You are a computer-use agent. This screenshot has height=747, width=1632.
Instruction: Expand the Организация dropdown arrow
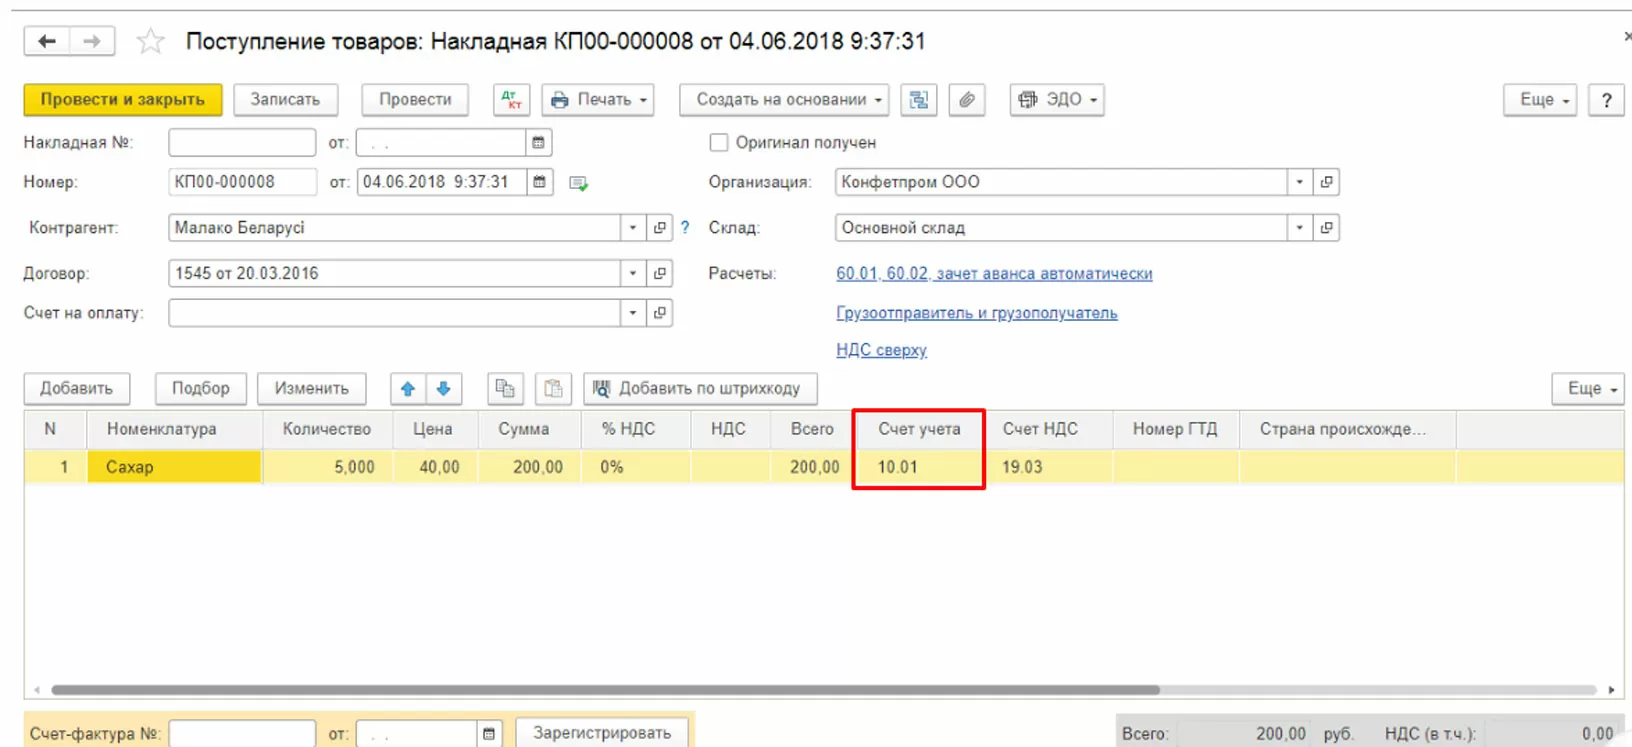point(1299,182)
